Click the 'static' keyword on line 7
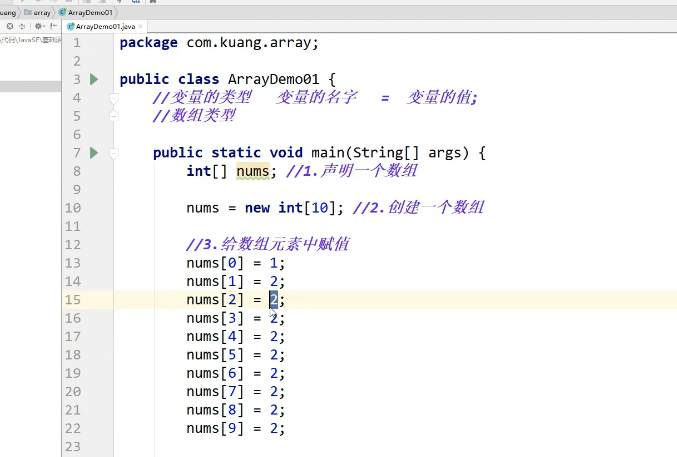Image resolution: width=677 pixels, height=457 pixels. [x=236, y=153]
